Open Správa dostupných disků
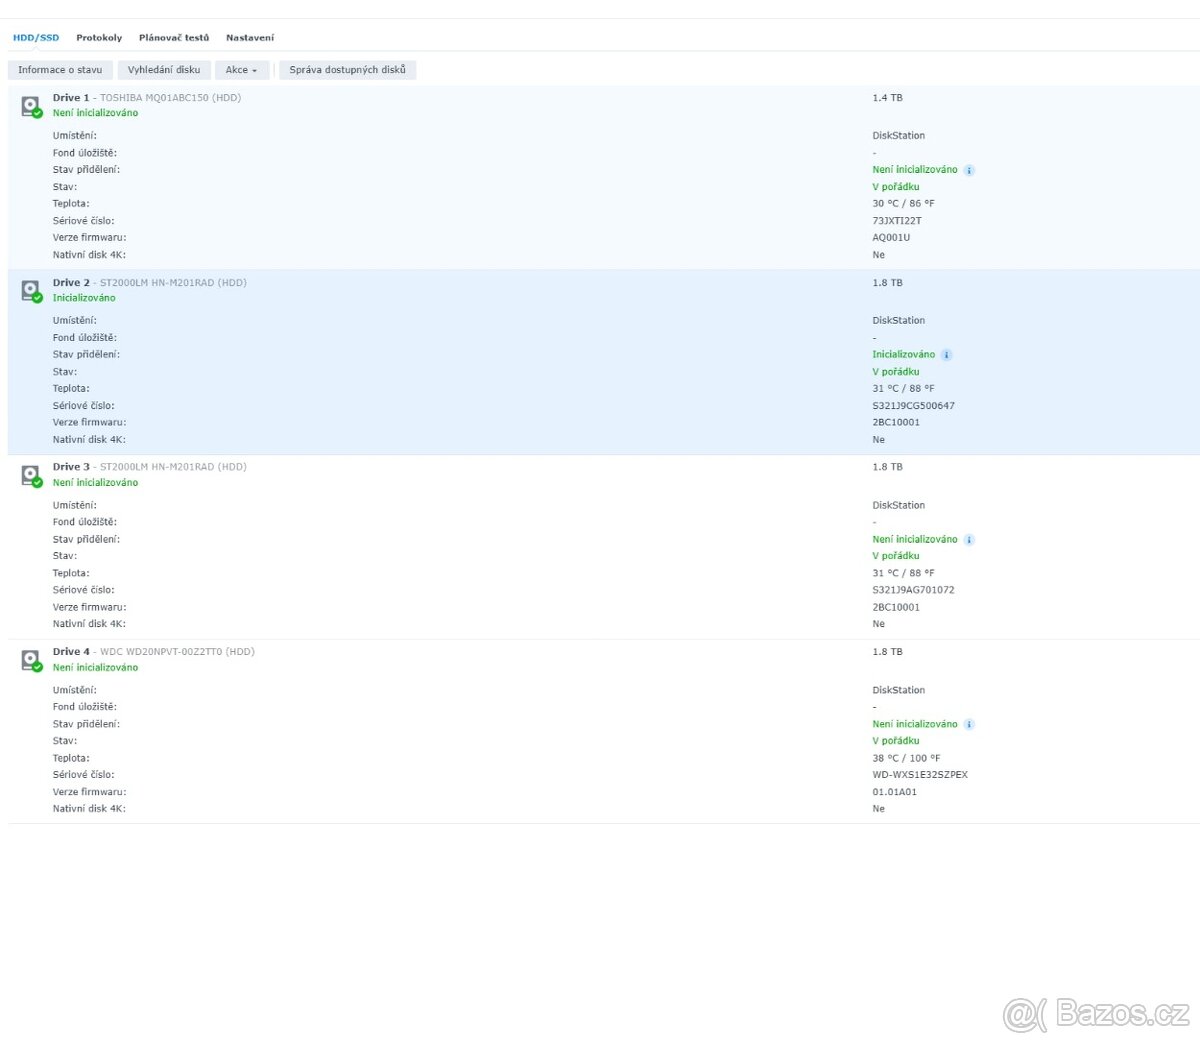 [347, 70]
